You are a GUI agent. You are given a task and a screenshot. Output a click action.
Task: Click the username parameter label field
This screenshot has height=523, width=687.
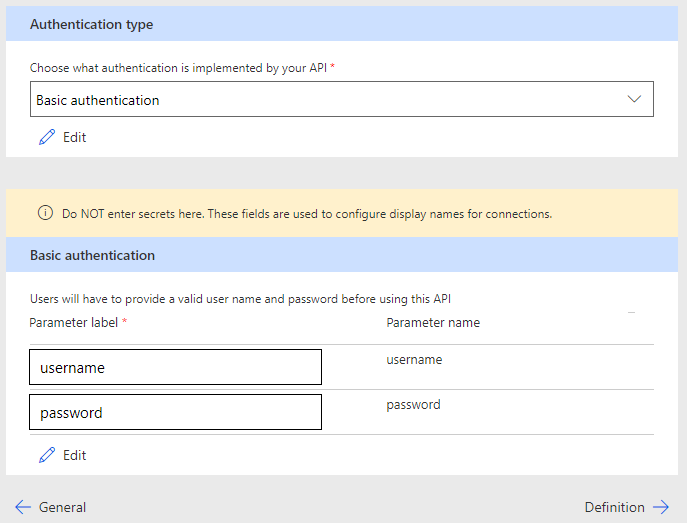(175, 367)
